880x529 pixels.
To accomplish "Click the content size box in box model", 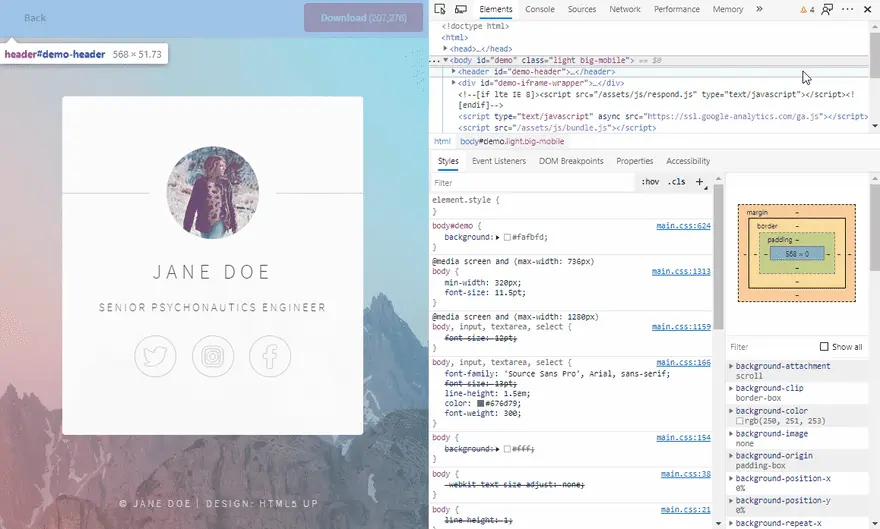I will click(797, 254).
